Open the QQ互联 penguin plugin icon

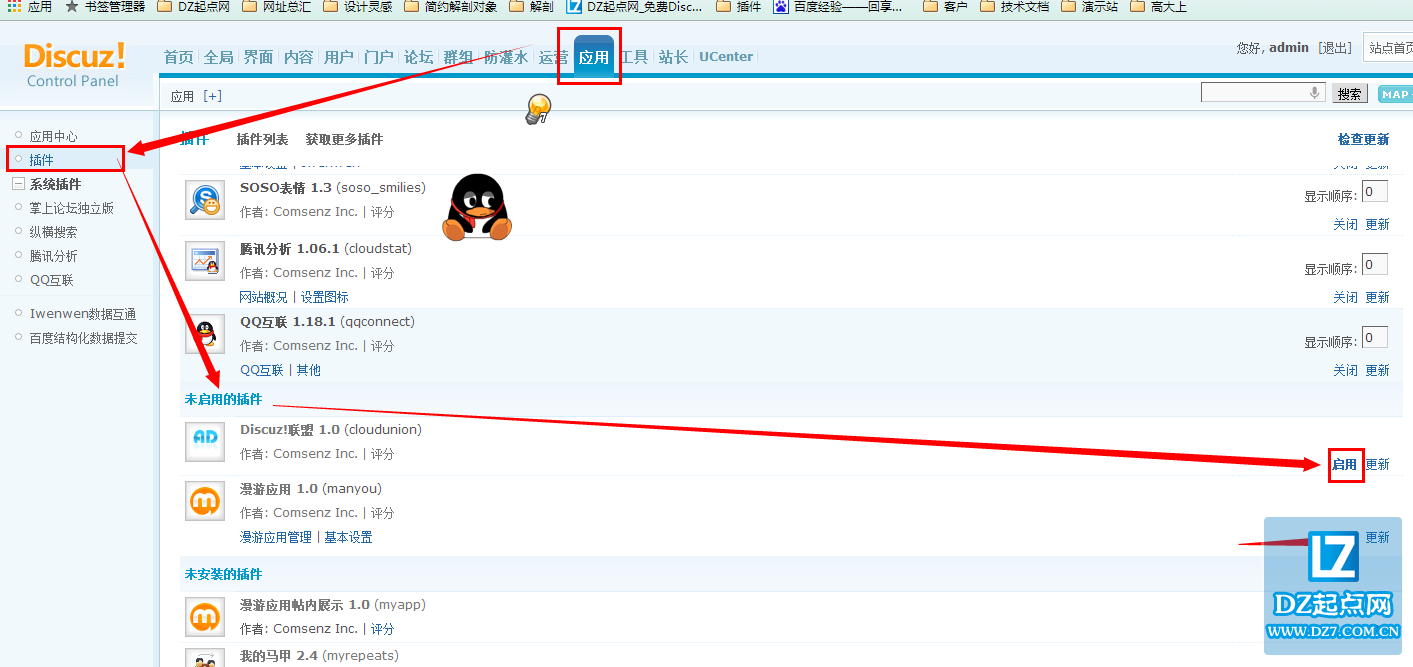[x=205, y=333]
